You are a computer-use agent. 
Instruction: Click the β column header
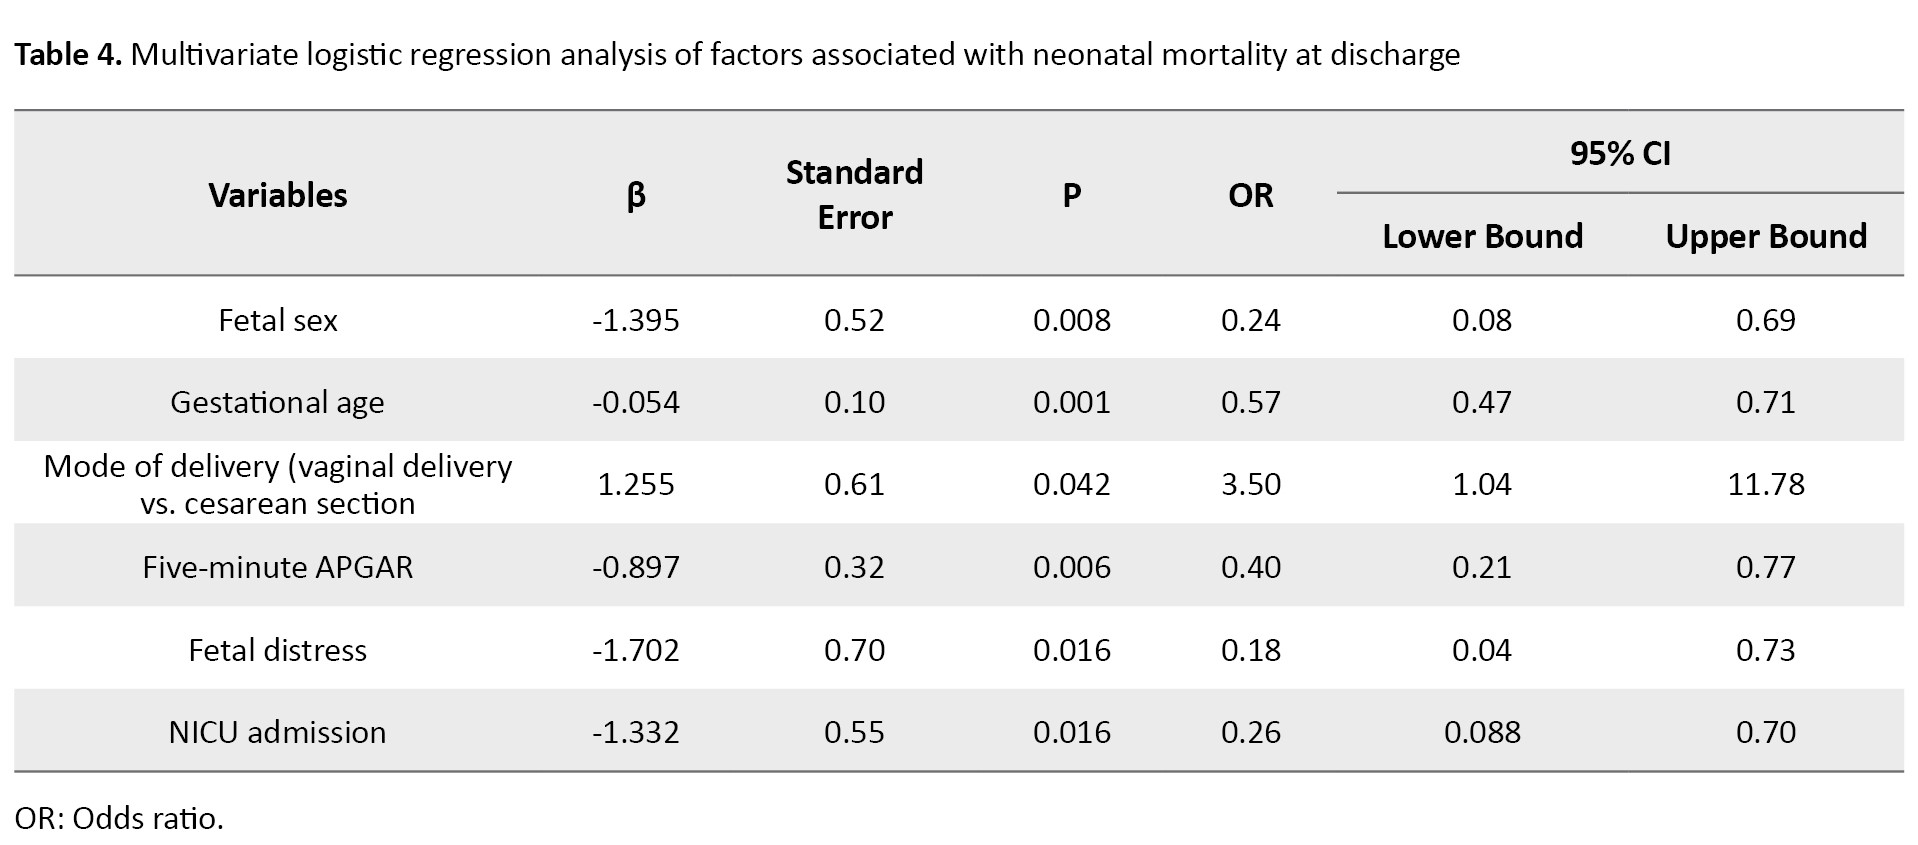tap(636, 195)
